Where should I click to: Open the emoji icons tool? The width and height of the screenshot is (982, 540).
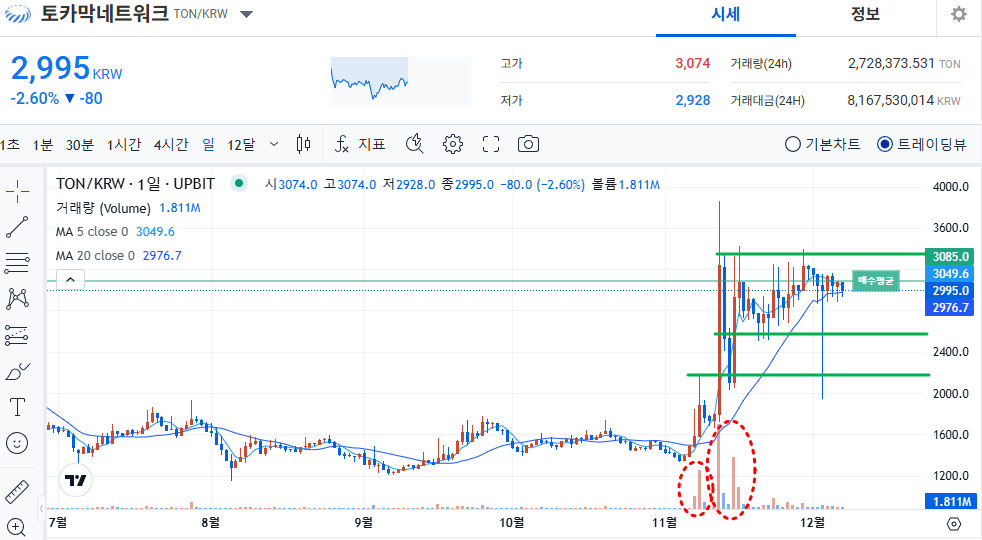[x=17, y=443]
